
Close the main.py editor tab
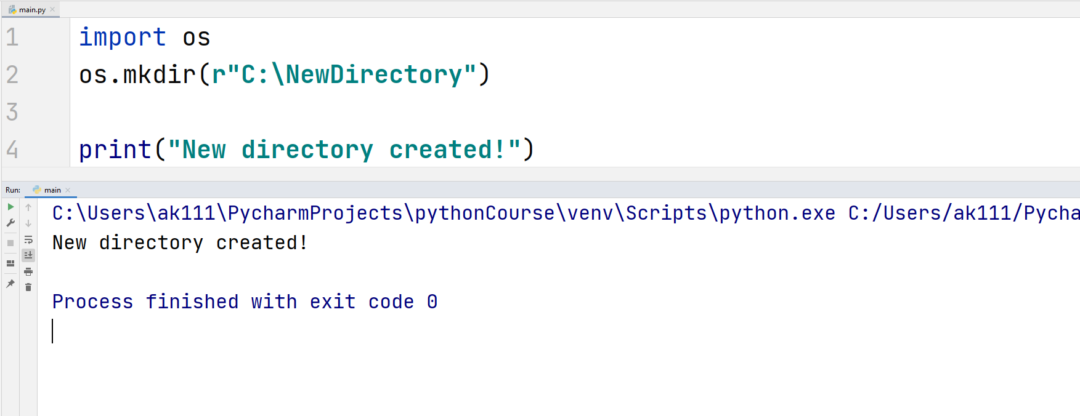53,10
